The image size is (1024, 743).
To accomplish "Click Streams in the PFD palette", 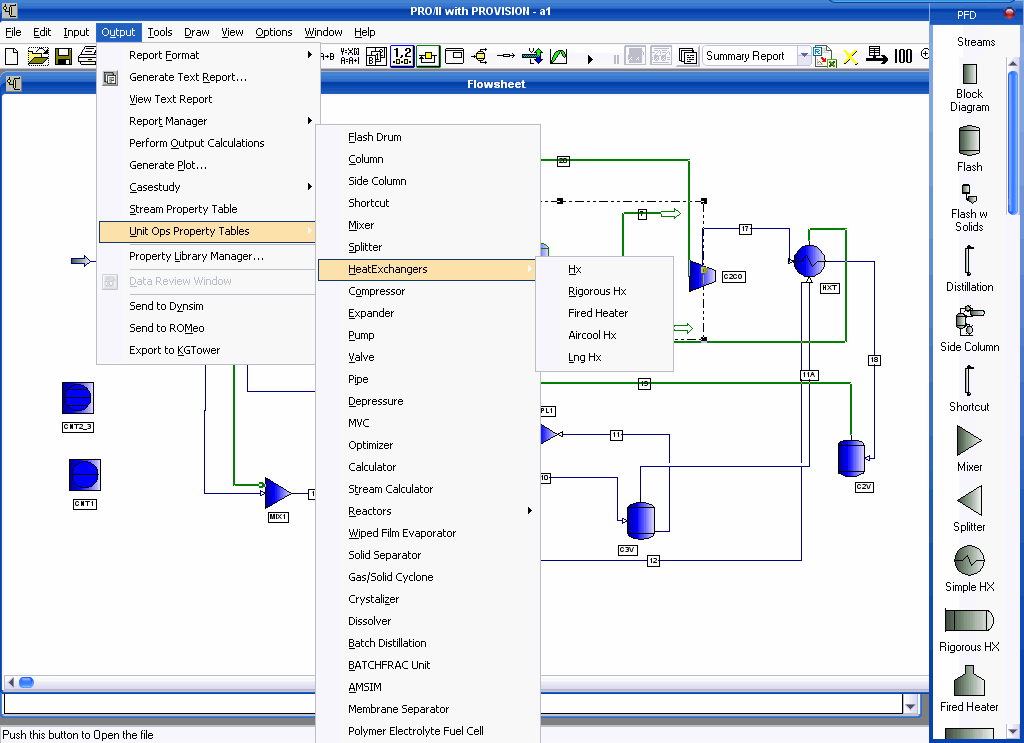I will 976,42.
